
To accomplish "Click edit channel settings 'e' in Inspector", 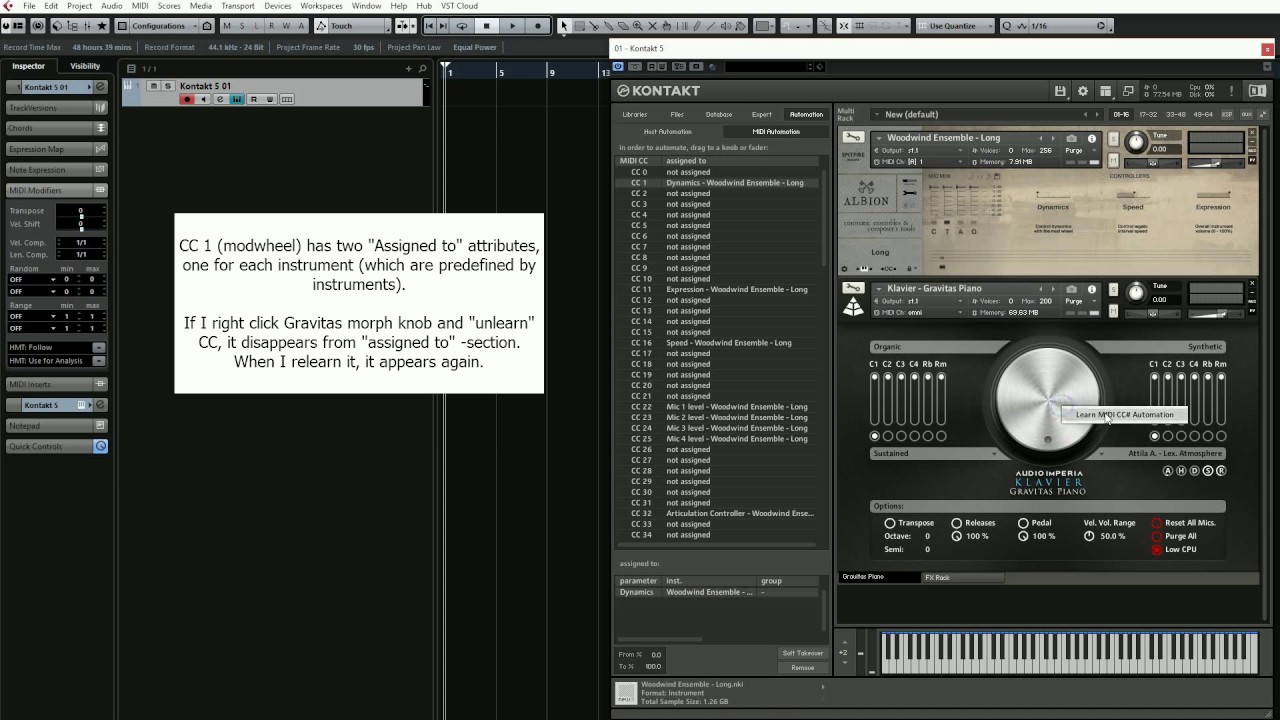I will pyautogui.click(x=100, y=87).
